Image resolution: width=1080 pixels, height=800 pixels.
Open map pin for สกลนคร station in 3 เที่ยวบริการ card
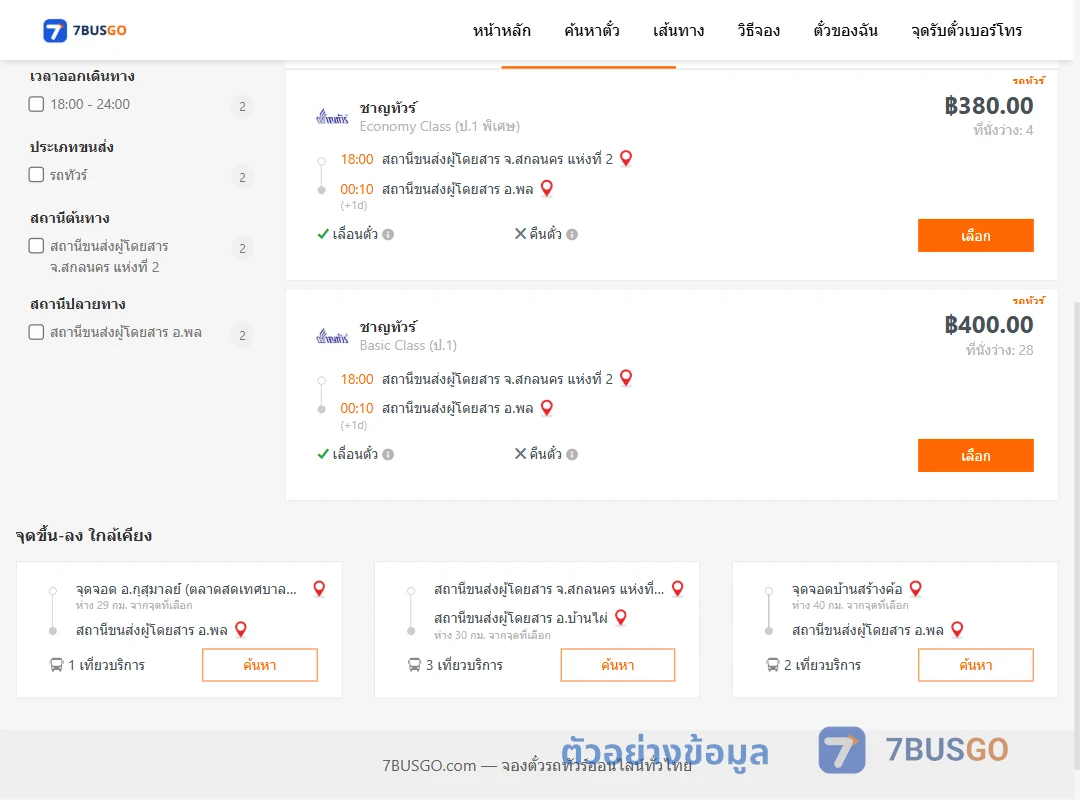tap(678, 588)
